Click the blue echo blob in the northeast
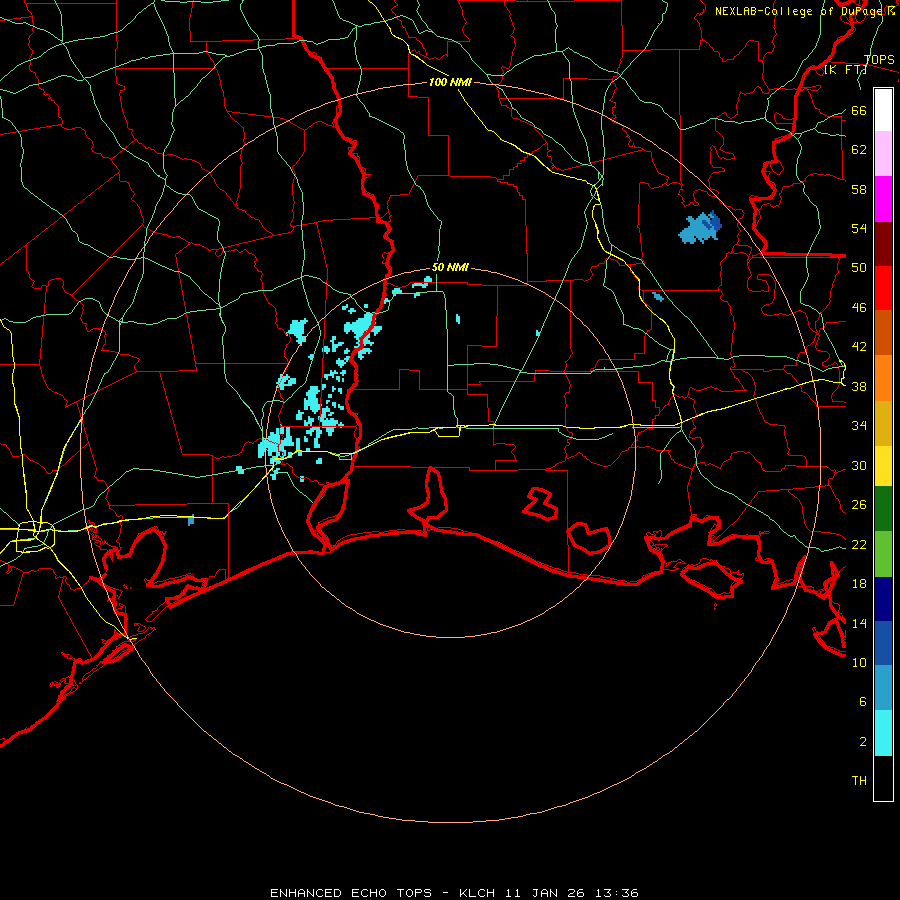900x900 pixels. (x=700, y=228)
